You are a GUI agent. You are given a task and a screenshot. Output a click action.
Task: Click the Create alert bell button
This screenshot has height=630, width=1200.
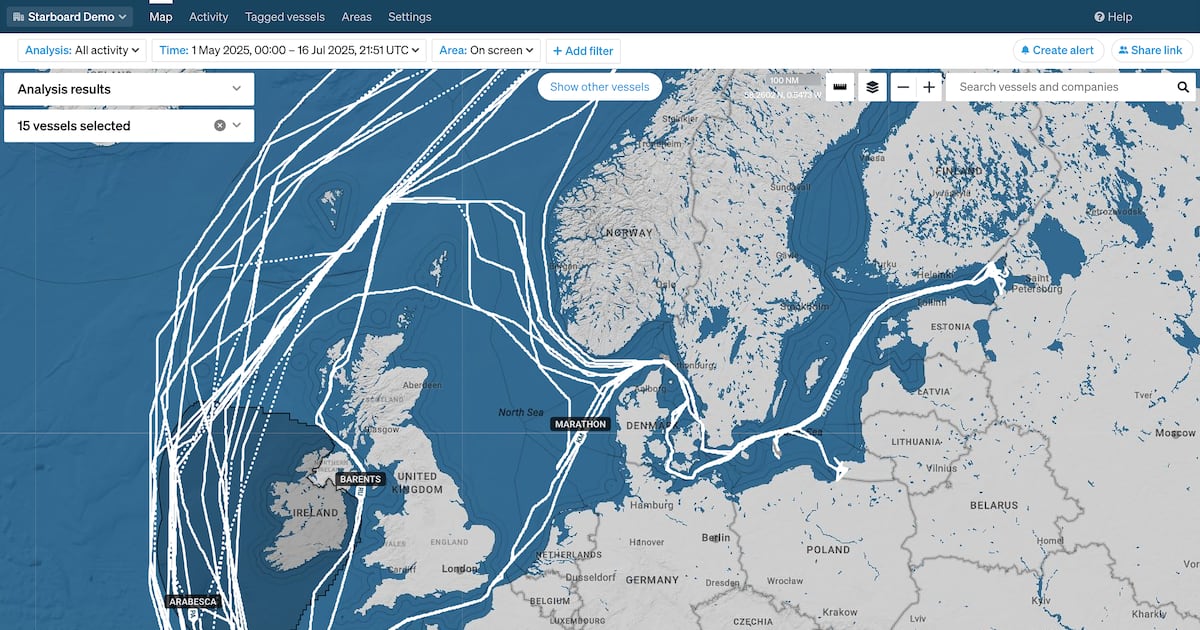1058,50
